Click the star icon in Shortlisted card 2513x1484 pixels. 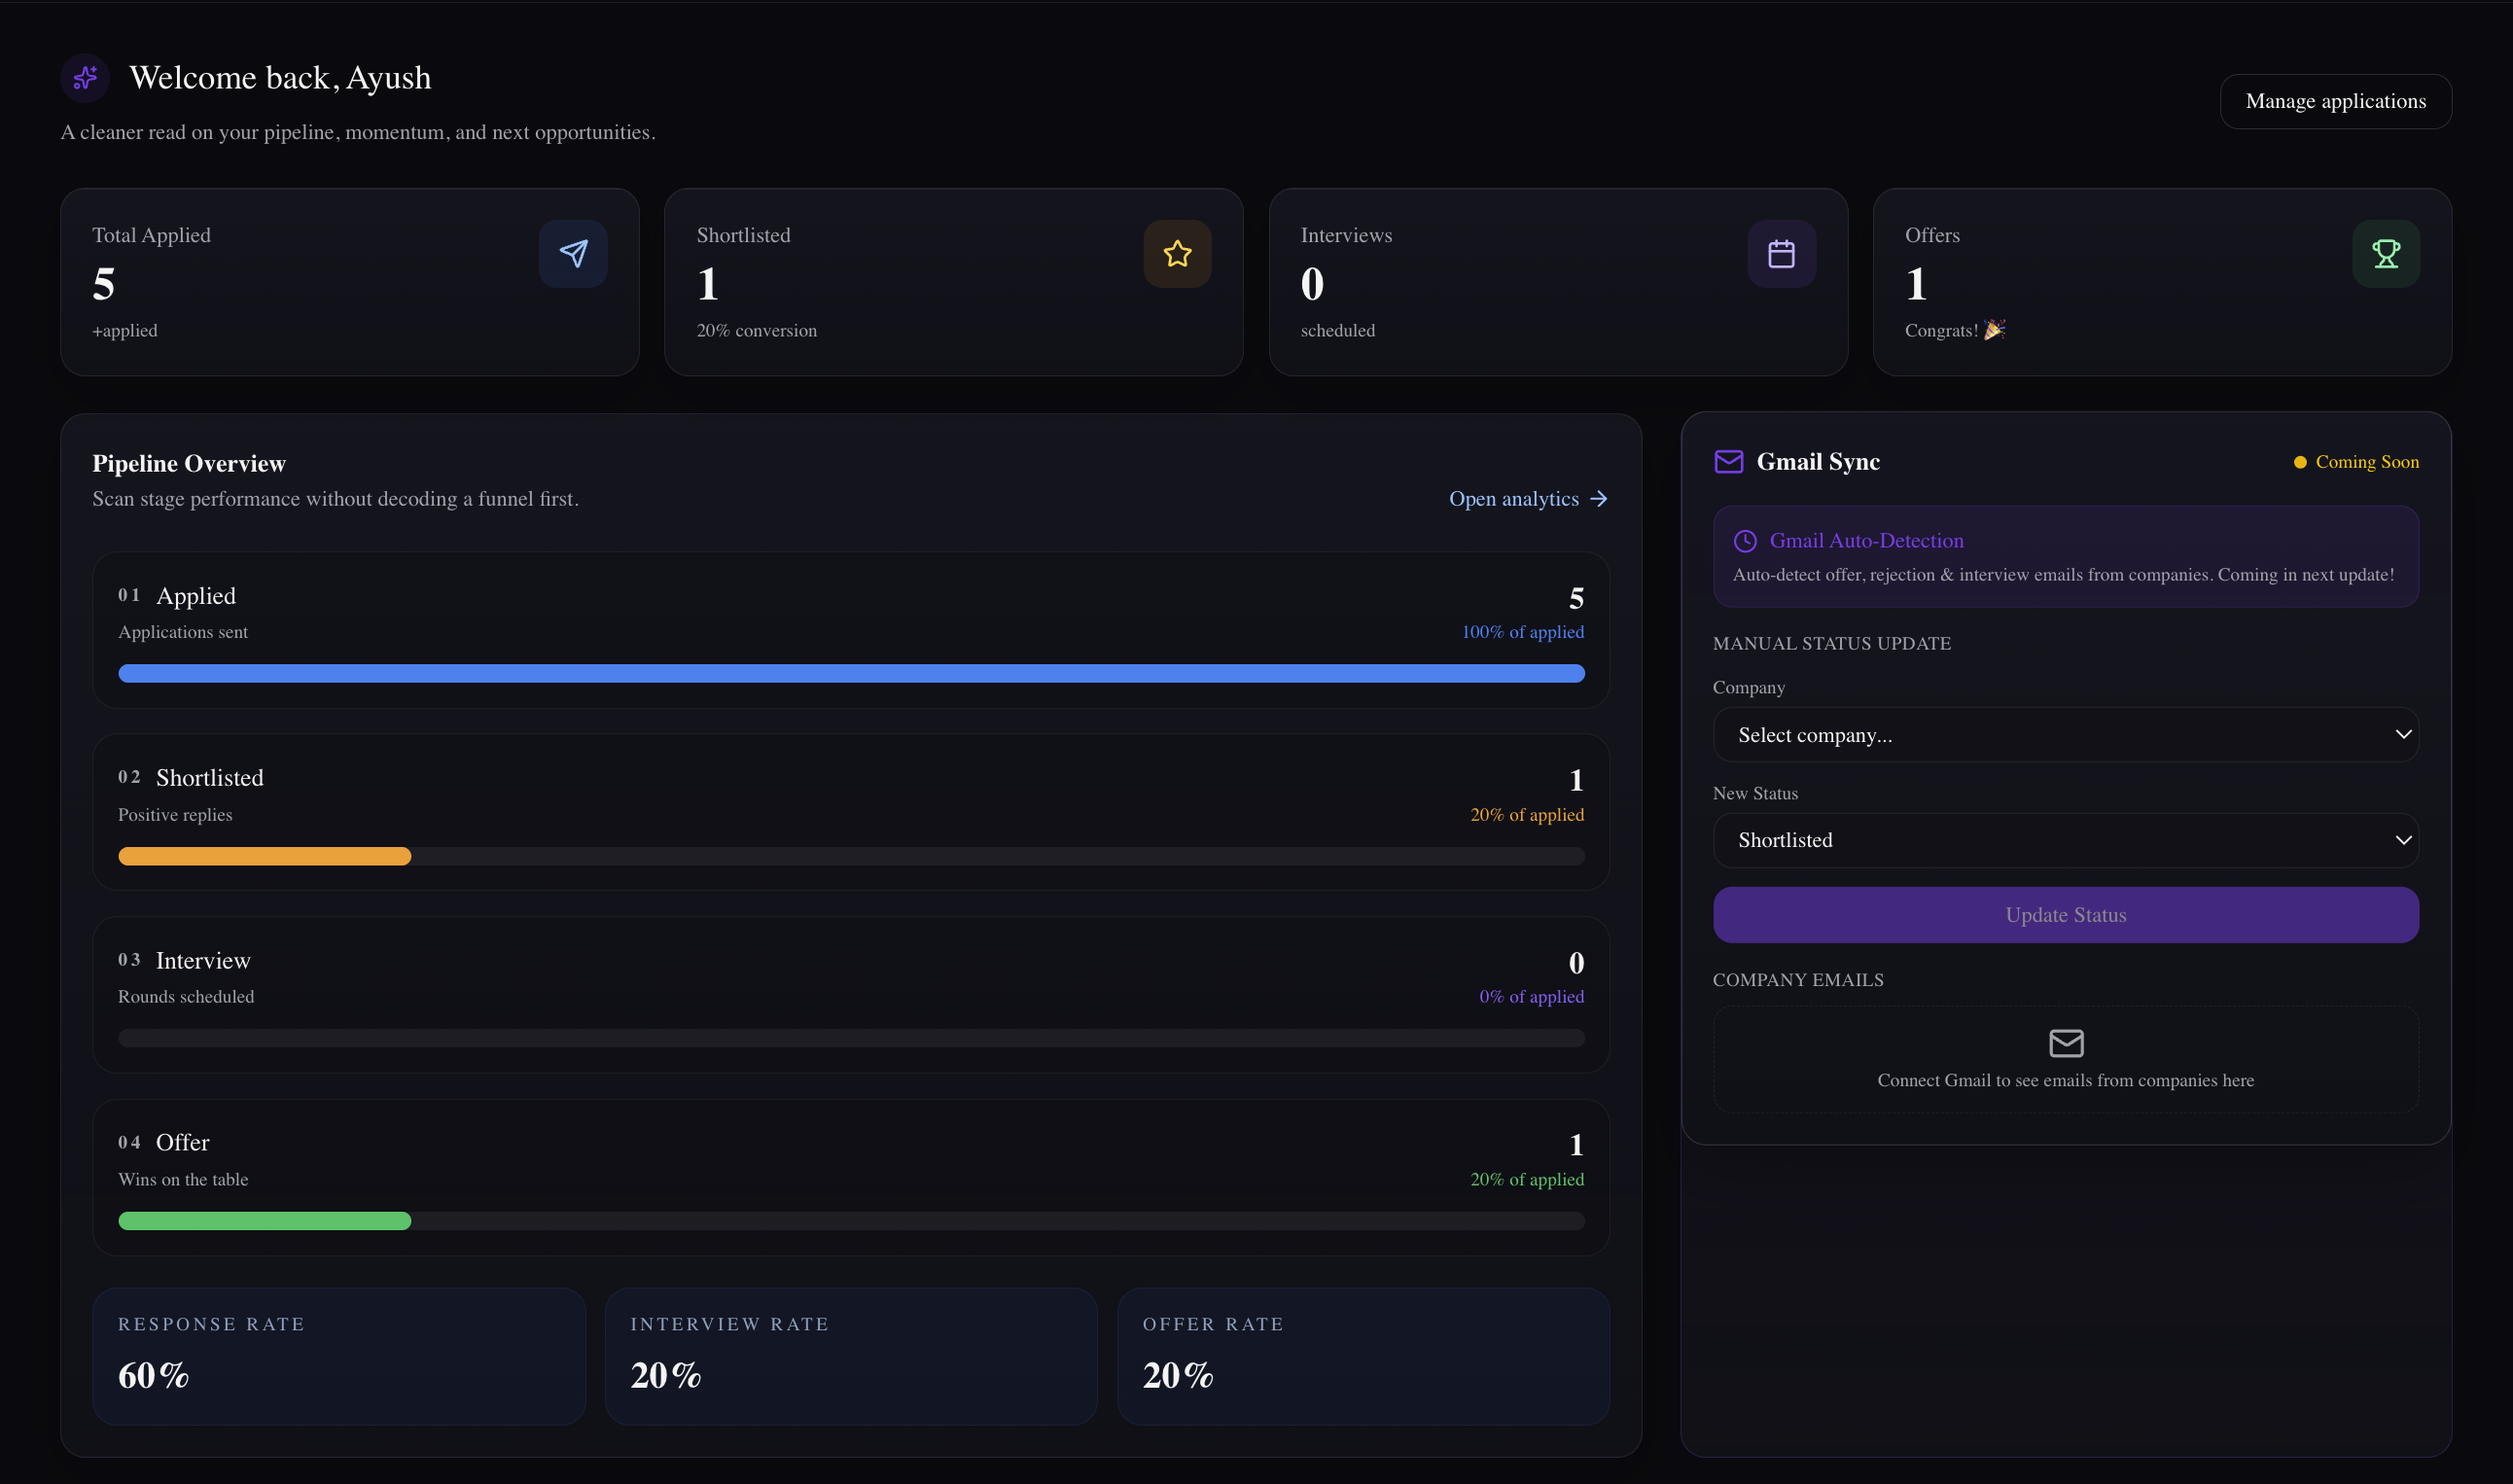pos(1177,254)
